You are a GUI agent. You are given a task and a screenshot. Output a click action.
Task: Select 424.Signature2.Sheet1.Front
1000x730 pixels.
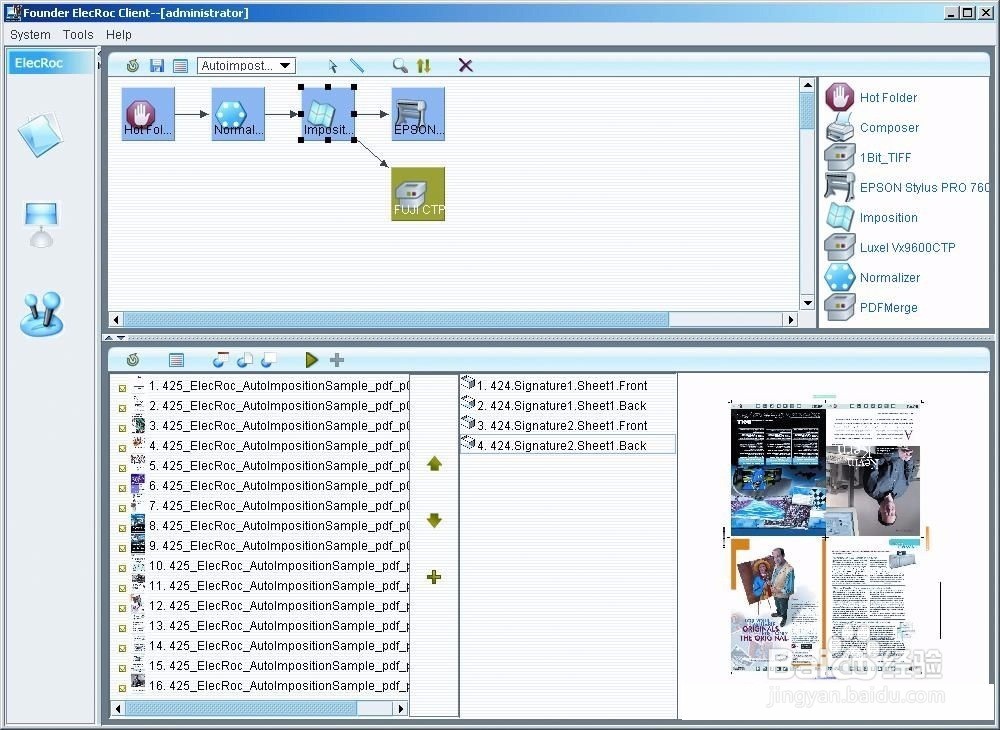(568, 425)
